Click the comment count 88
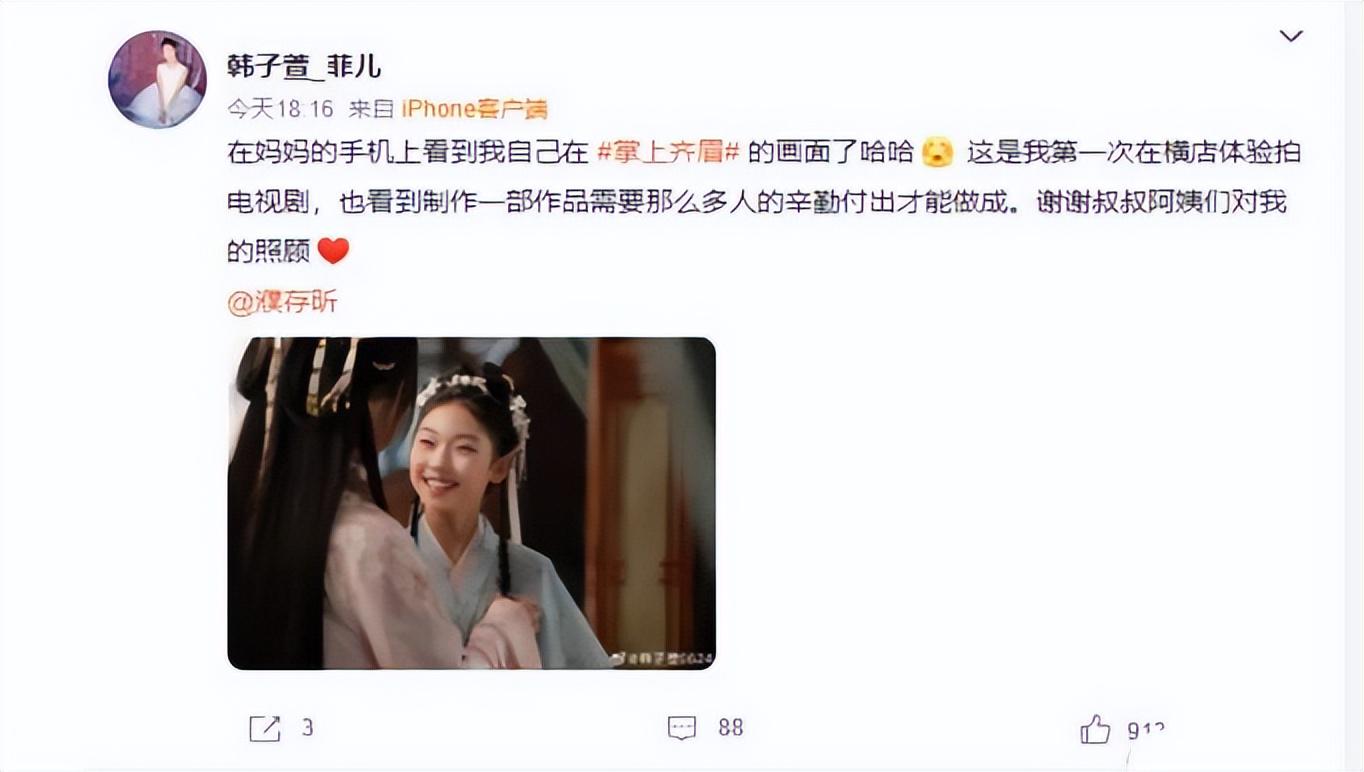The image size is (1364, 772). pyautogui.click(x=731, y=727)
